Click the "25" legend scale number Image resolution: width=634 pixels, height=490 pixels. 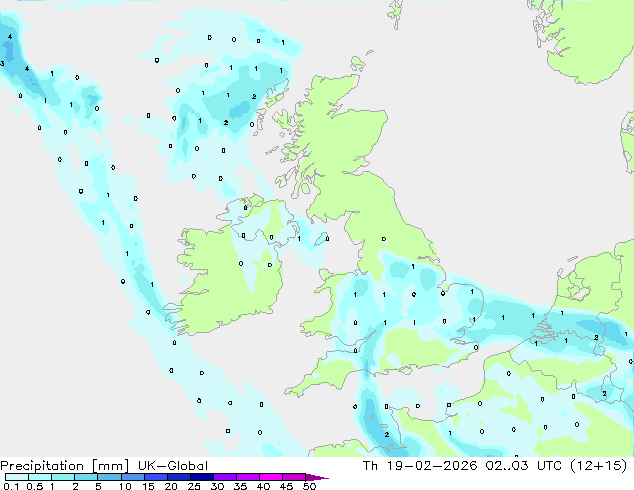point(194,486)
